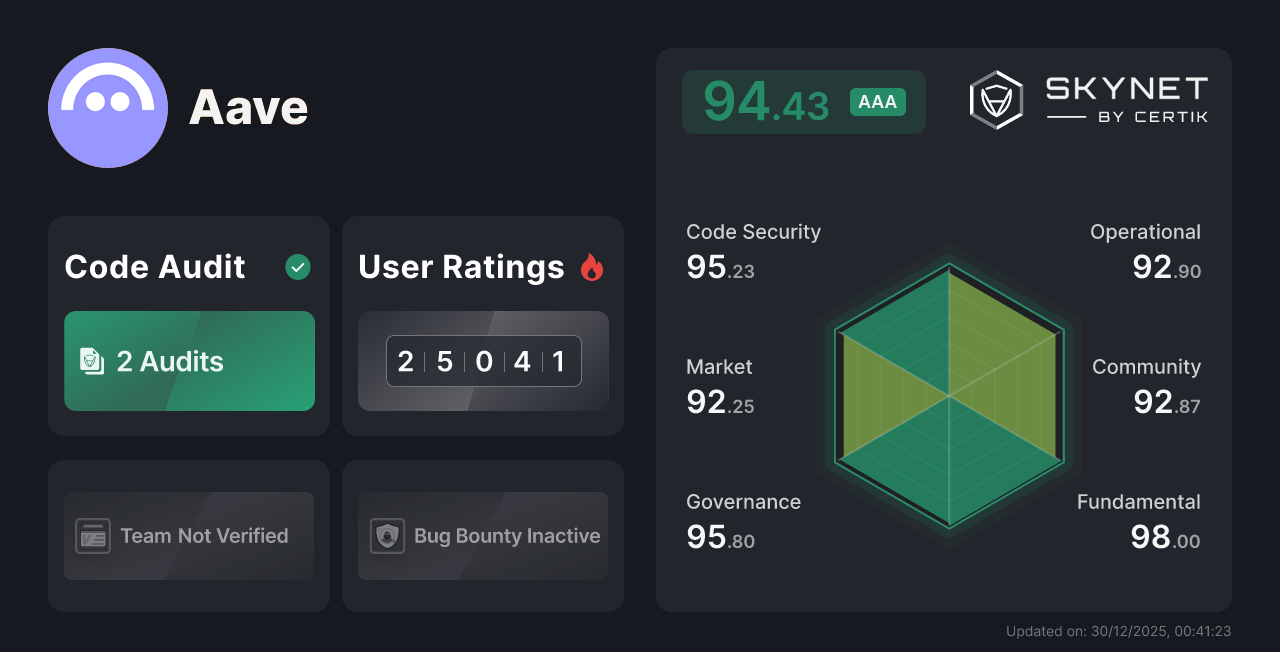Screen dimensions: 1280x652
Task: Click the user ratings counter 25041
Action: 483,361
